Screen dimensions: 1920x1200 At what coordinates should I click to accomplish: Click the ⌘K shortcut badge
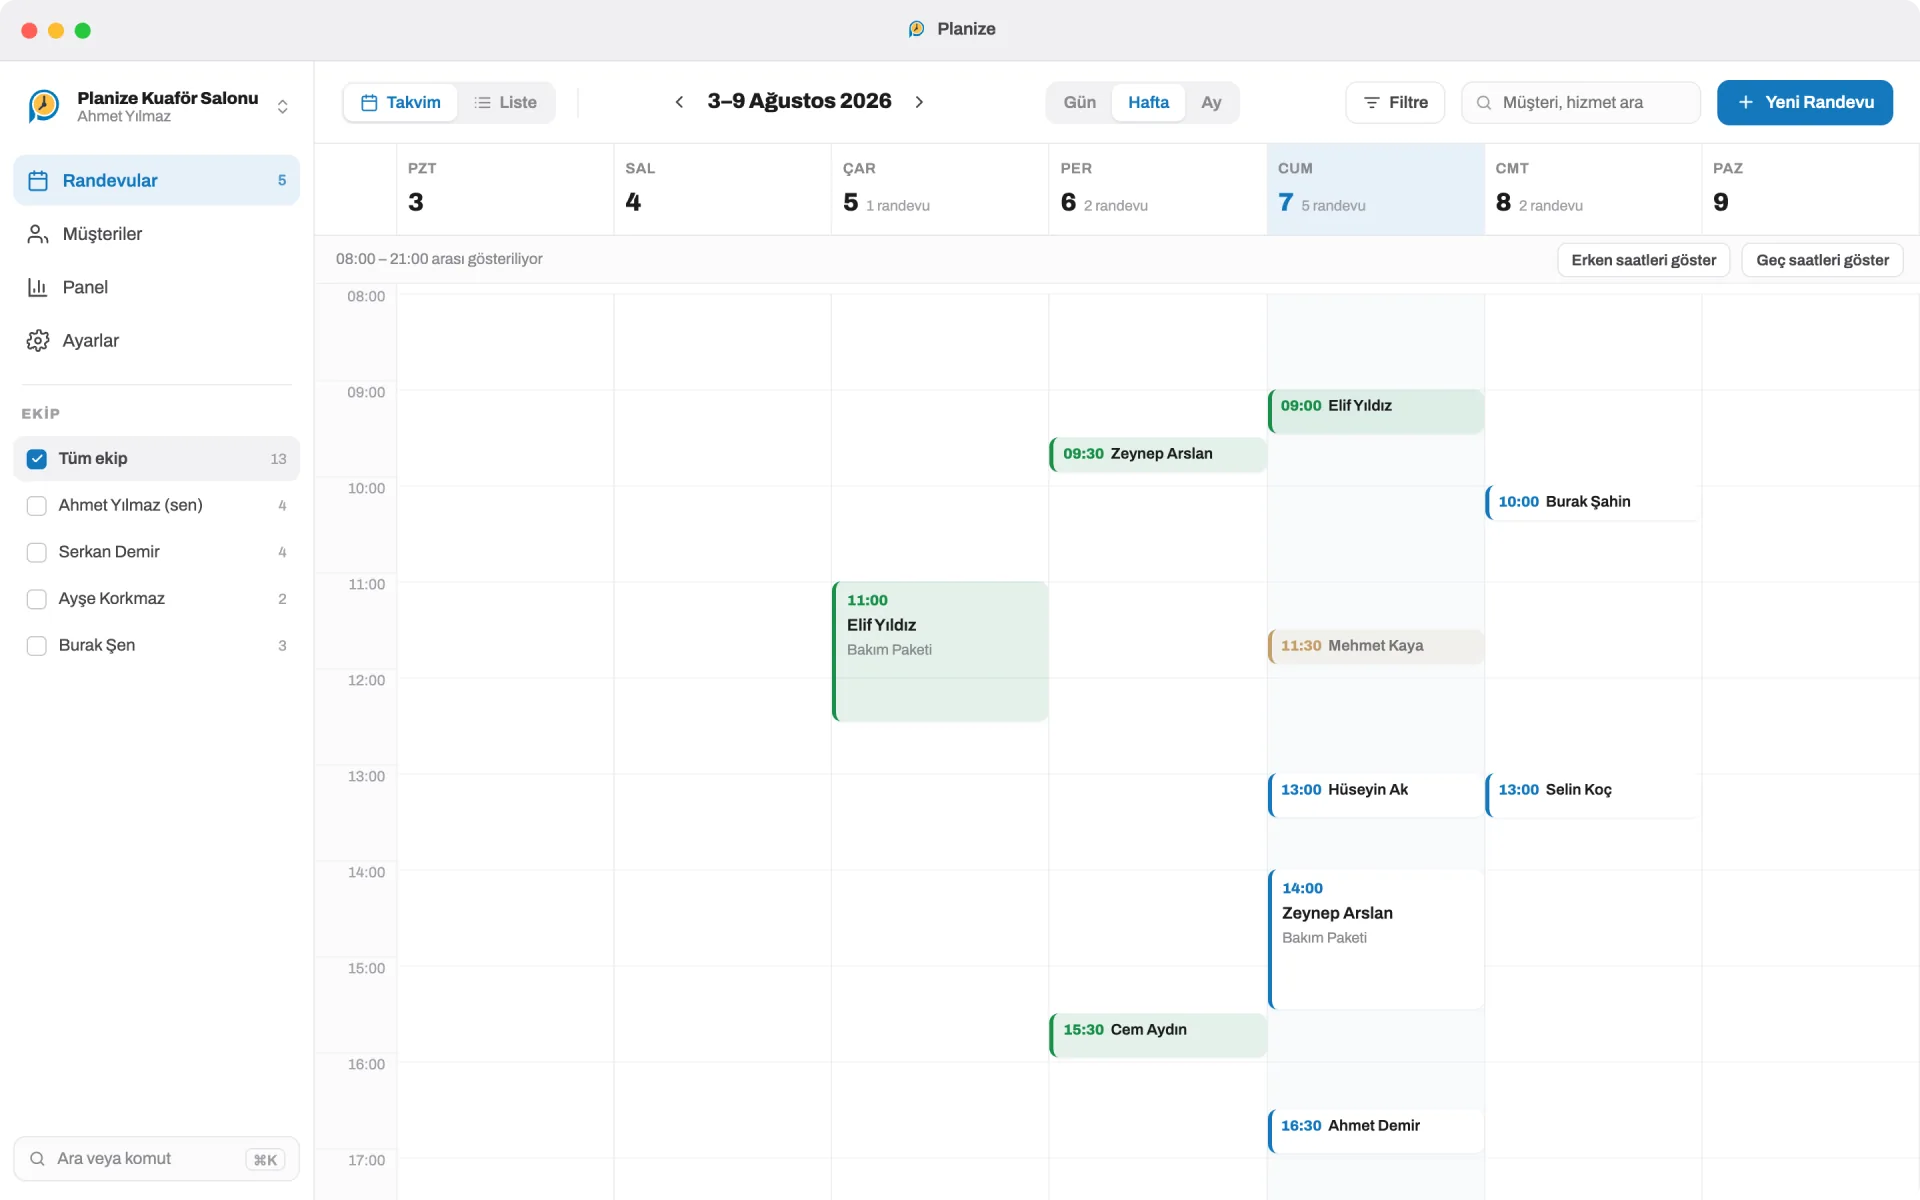[x=265, y=1160]
